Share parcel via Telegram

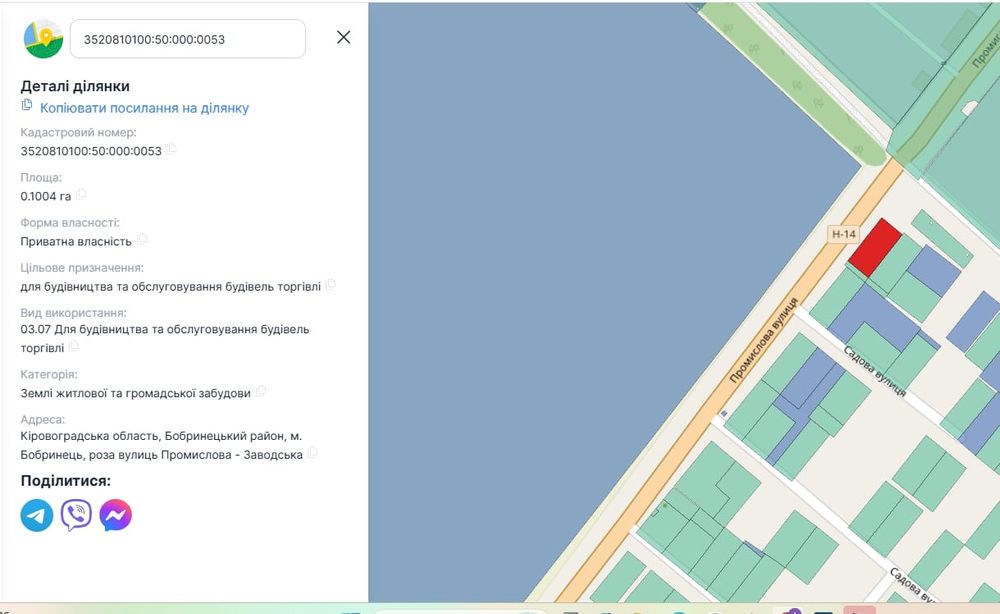[37, 515]
